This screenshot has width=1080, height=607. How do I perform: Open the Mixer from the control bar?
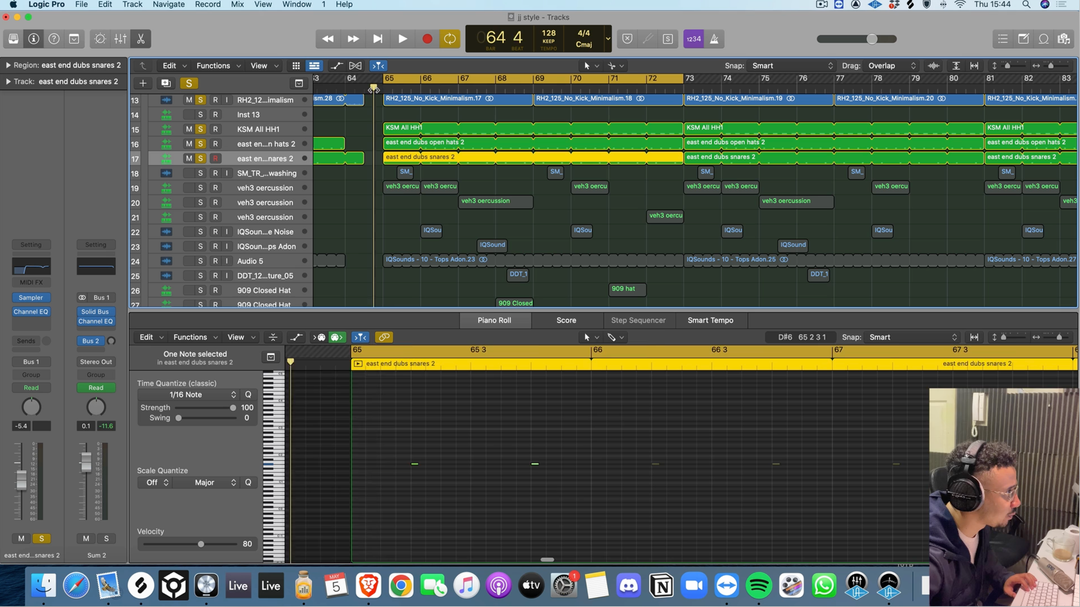pyautogui.click(x=120, y=39)
